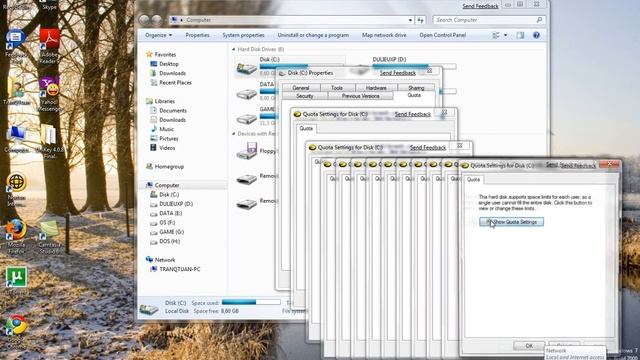Viewport: 640px width, 360px height.
Task: Click System properties toolbar button
Action: pyautogui.click(x=243, y=35)
